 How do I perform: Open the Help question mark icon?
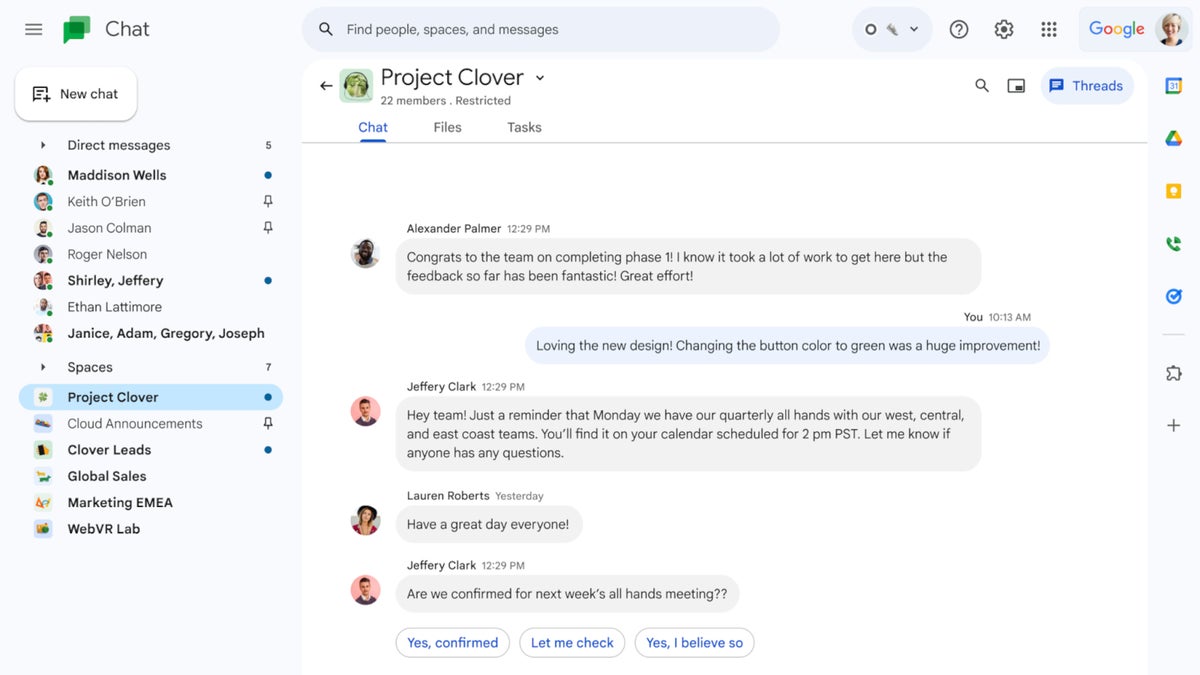point(959,29)
